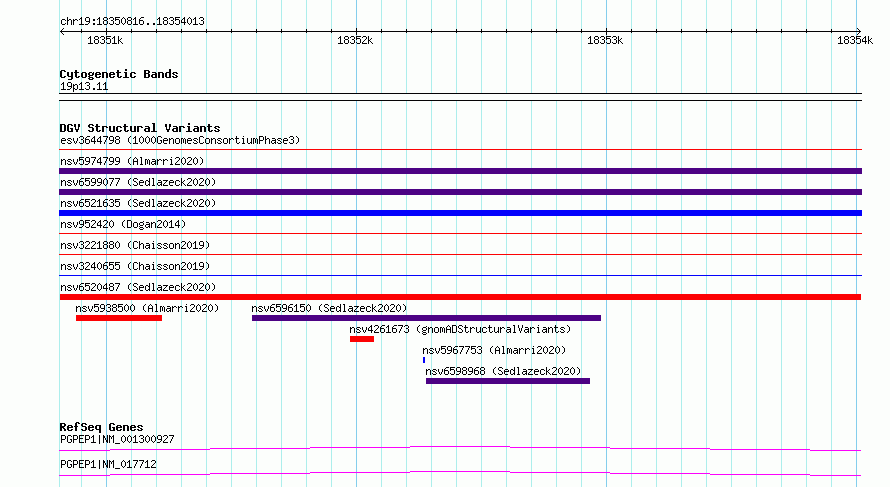This screenshot has width=890, height=487.
Task: Click the right arrow of the ruler
Action: coord(858,31)
